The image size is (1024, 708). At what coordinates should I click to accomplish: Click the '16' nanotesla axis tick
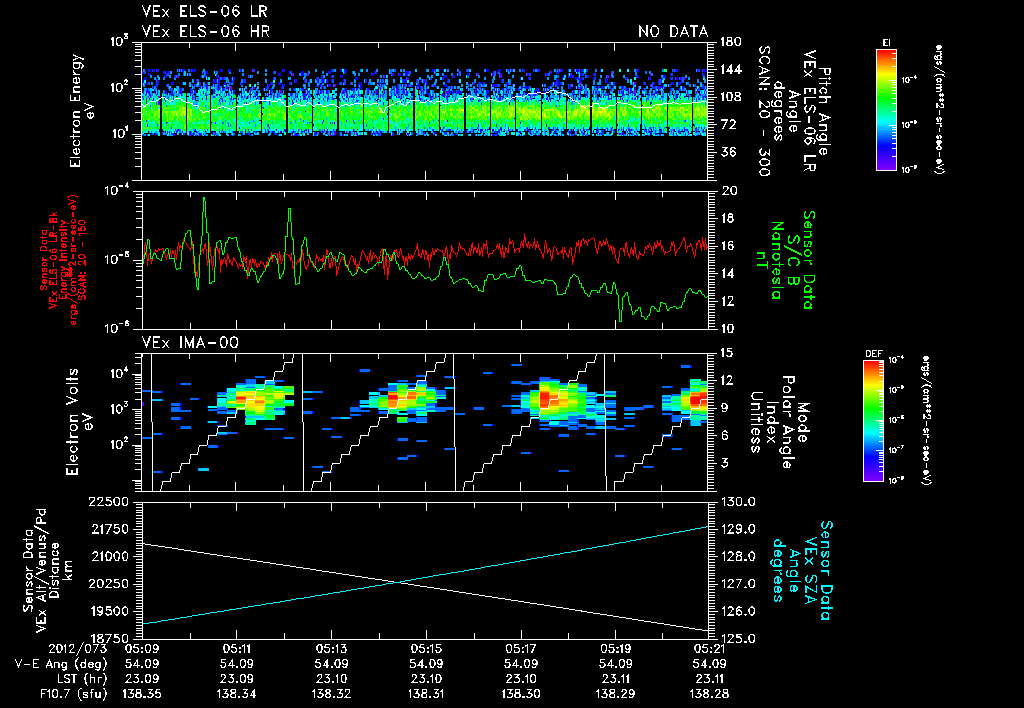(x=728, y=246)
